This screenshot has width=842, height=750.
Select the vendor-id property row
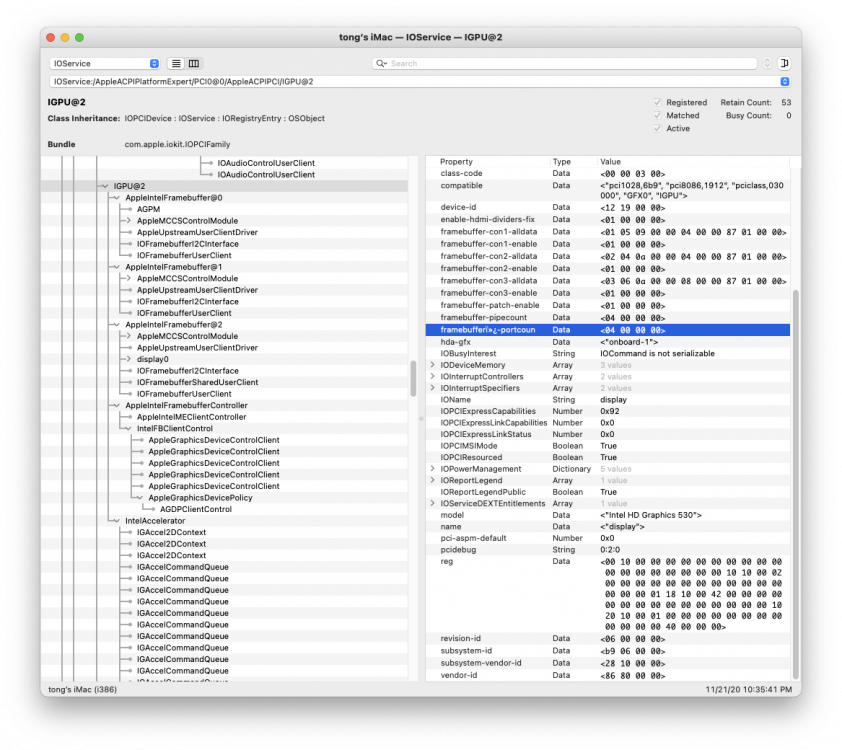(608, 675)
